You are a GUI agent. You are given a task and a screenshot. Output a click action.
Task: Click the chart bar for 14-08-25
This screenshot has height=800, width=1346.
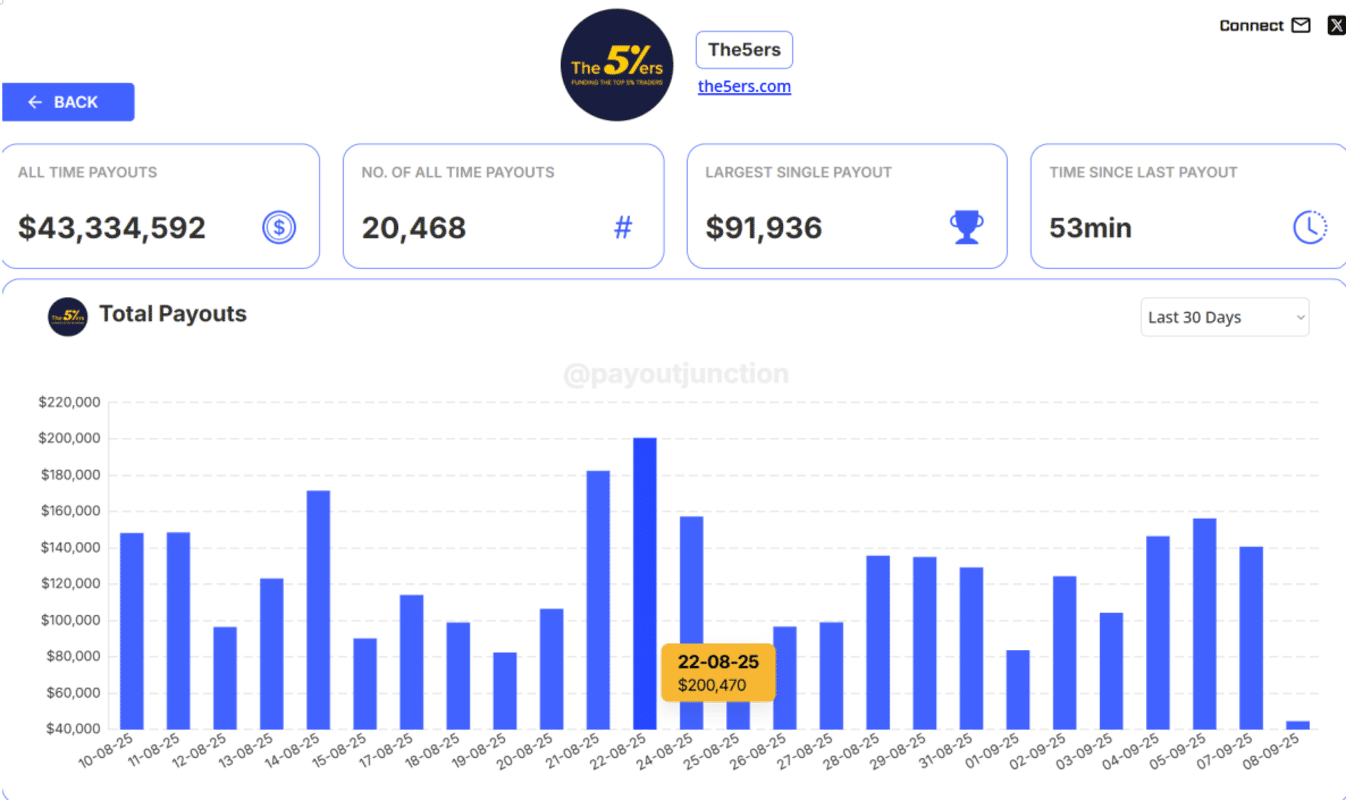tap(318, 610)
